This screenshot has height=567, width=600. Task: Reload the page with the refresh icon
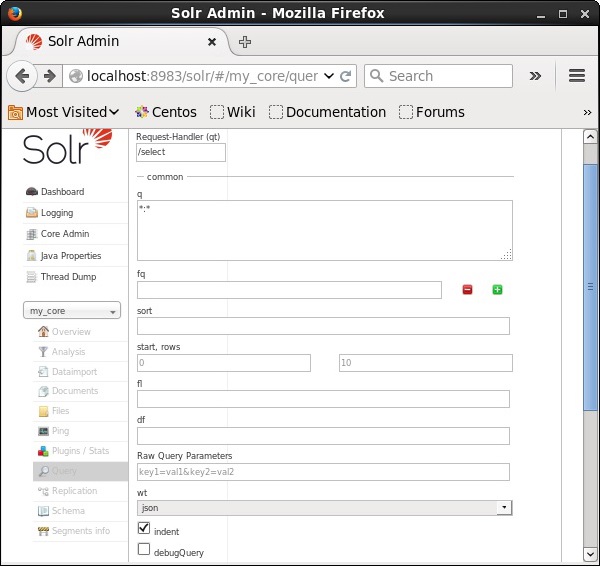(346, 76)
